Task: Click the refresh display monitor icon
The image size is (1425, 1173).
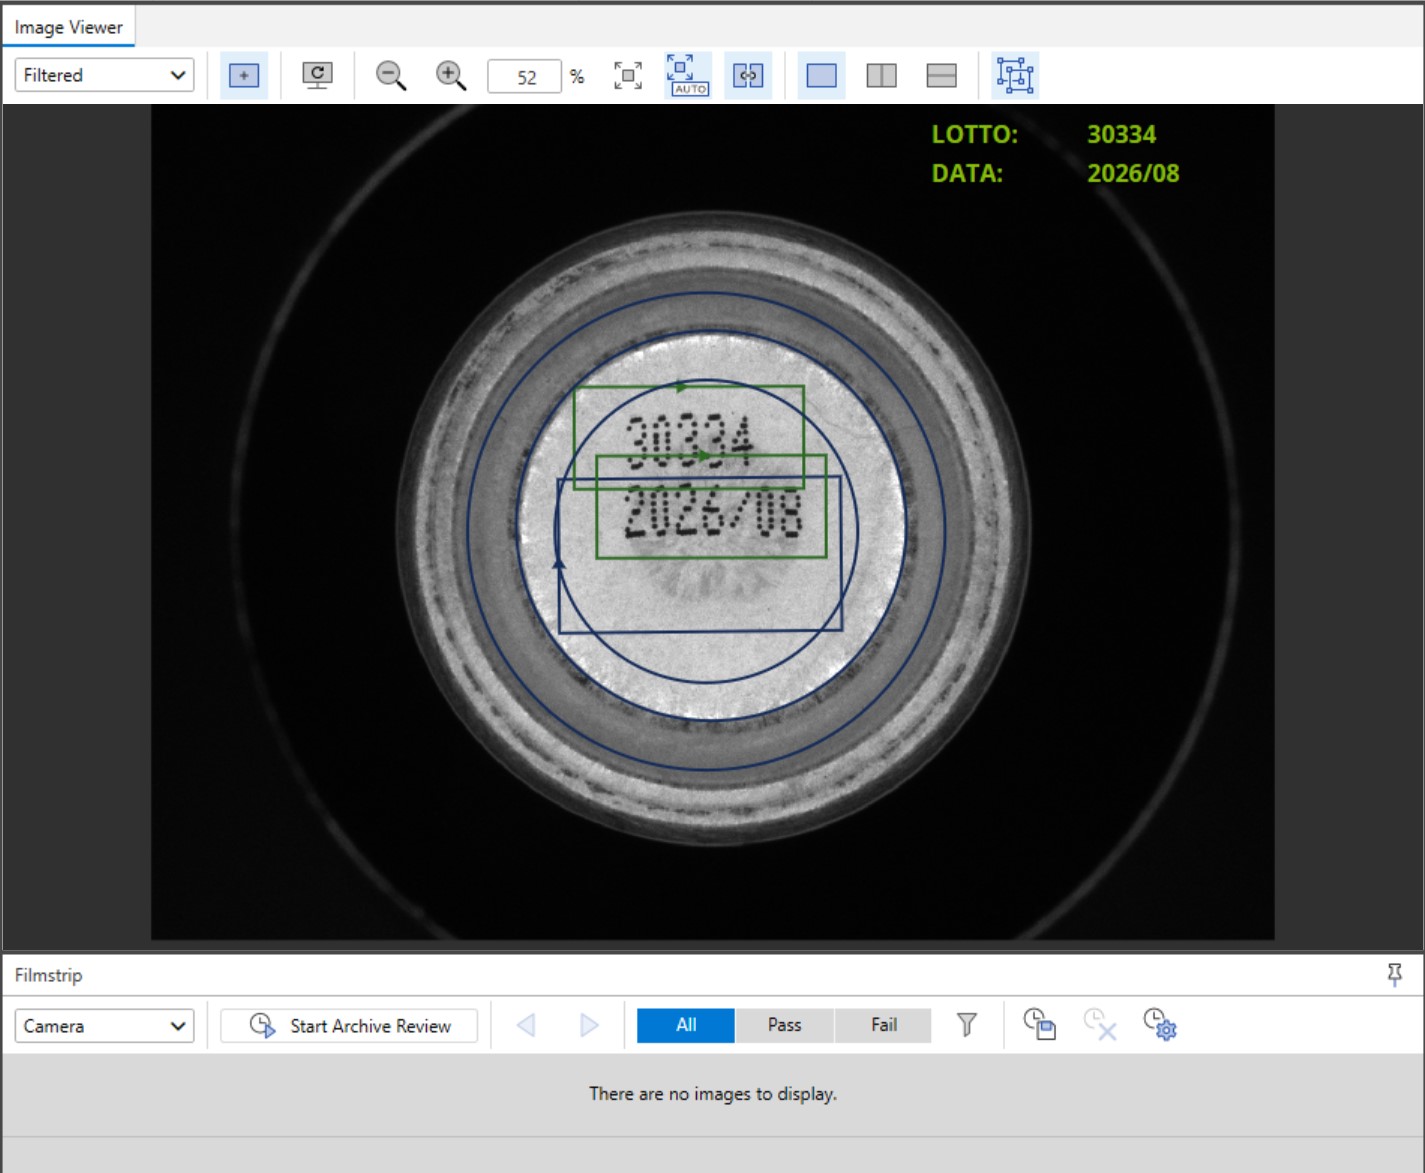Action: (x=317, y=76)
